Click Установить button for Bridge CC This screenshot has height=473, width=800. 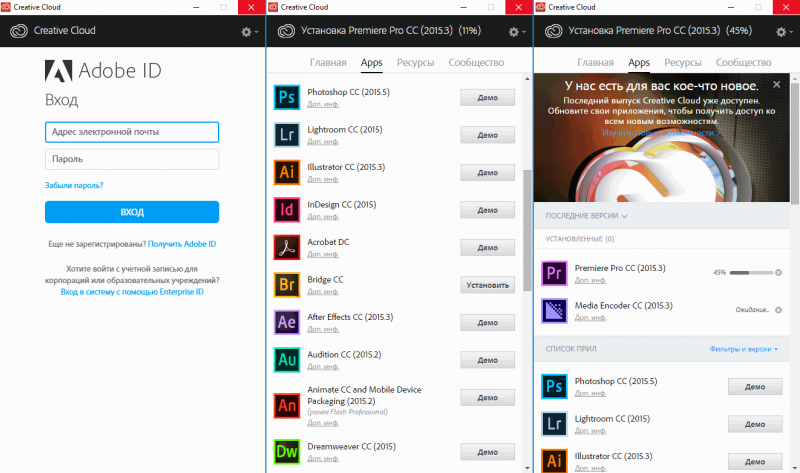[x=487, y=285]
